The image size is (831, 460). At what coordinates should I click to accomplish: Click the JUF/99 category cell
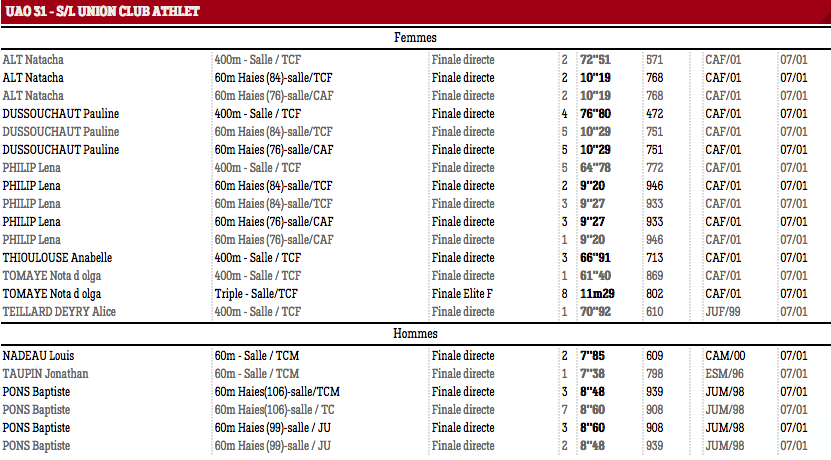click(x=722, y=312)
